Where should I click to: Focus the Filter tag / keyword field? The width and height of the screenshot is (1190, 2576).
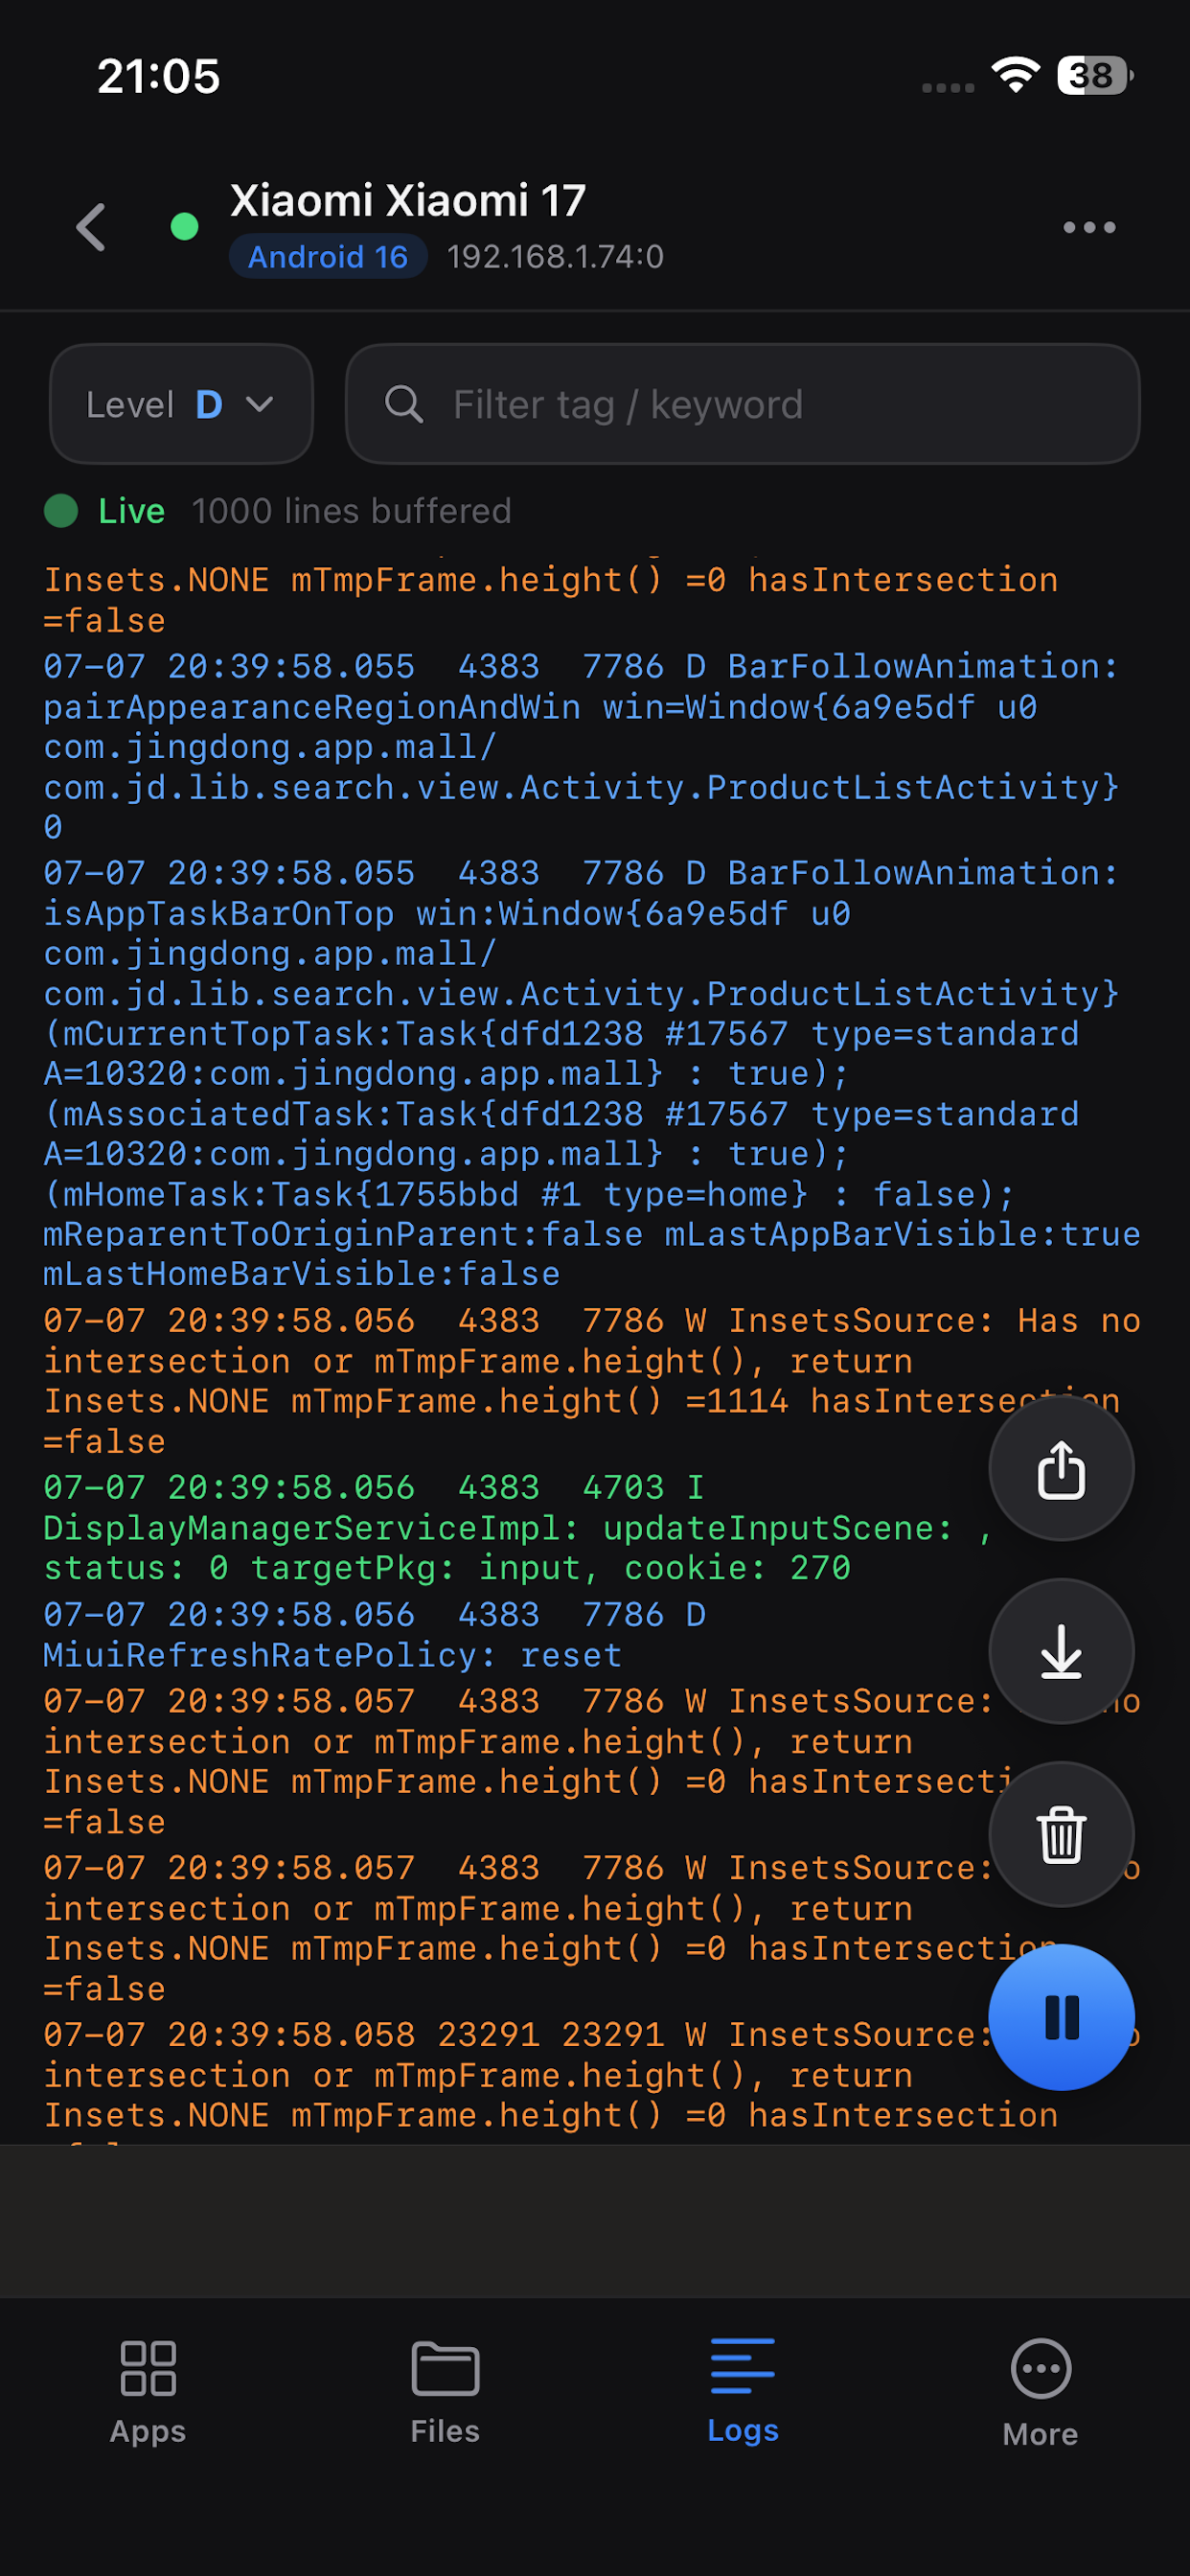742,404
